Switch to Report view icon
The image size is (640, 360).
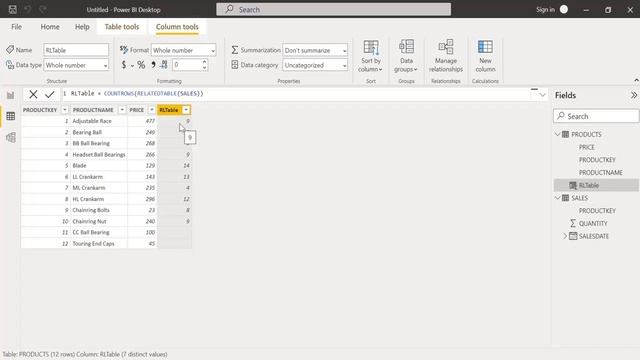[x=11, y=96]
